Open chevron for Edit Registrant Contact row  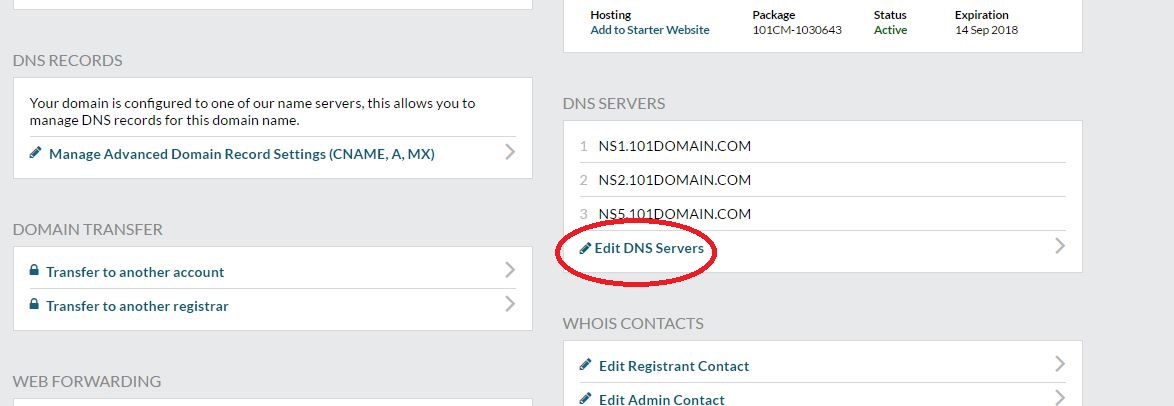pos(1059,364)
